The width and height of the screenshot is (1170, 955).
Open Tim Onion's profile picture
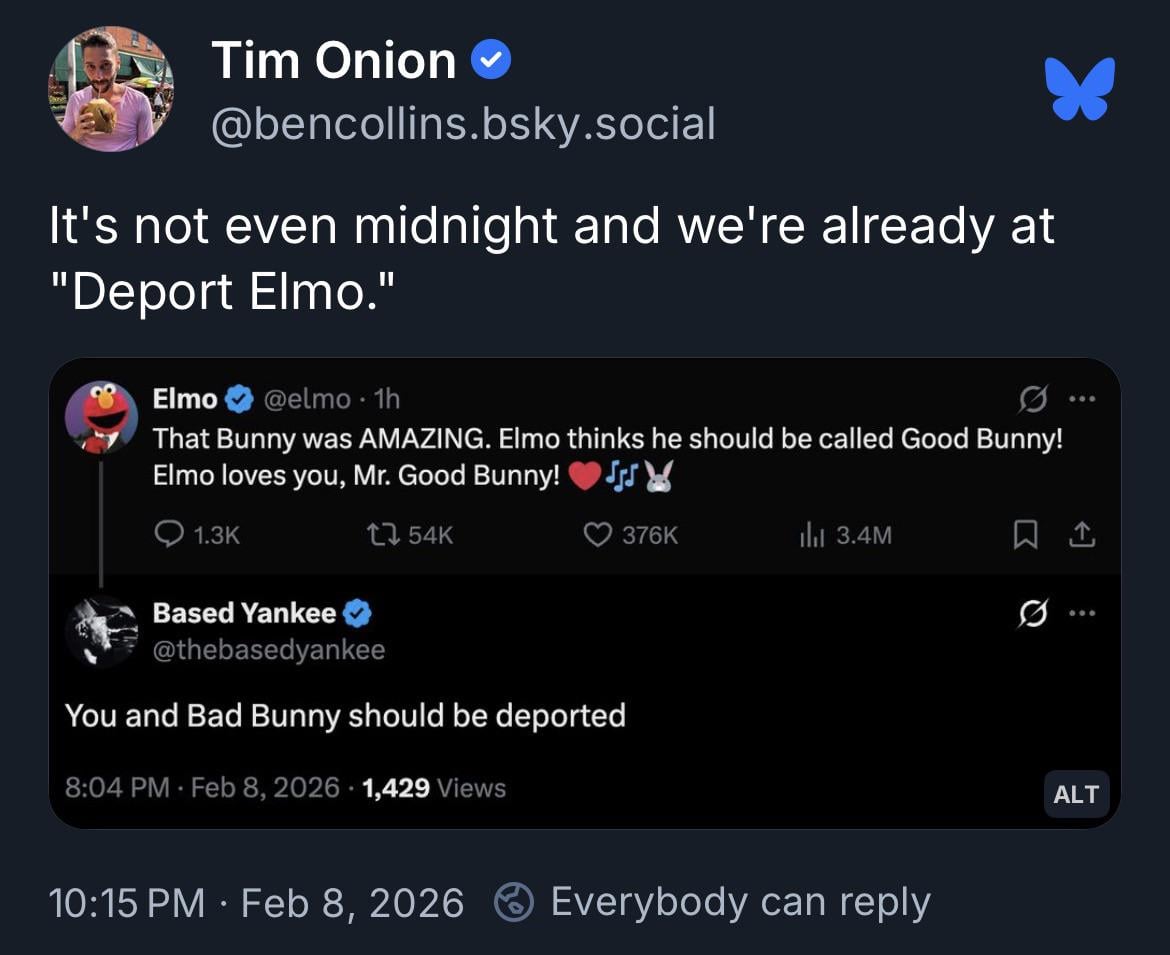click(x=111, y=89)
